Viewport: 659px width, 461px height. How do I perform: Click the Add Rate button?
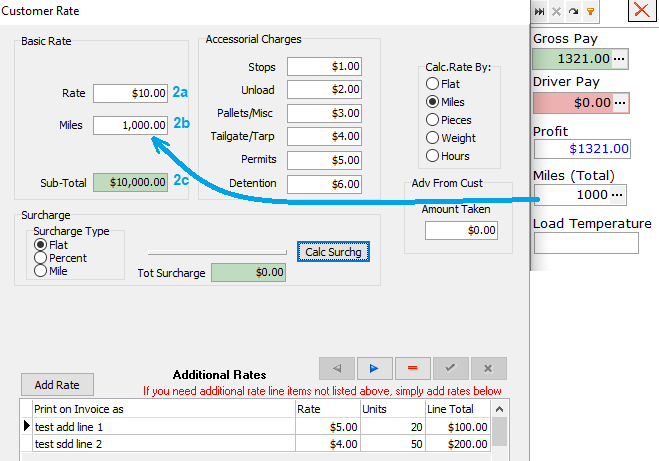point(57,385)
